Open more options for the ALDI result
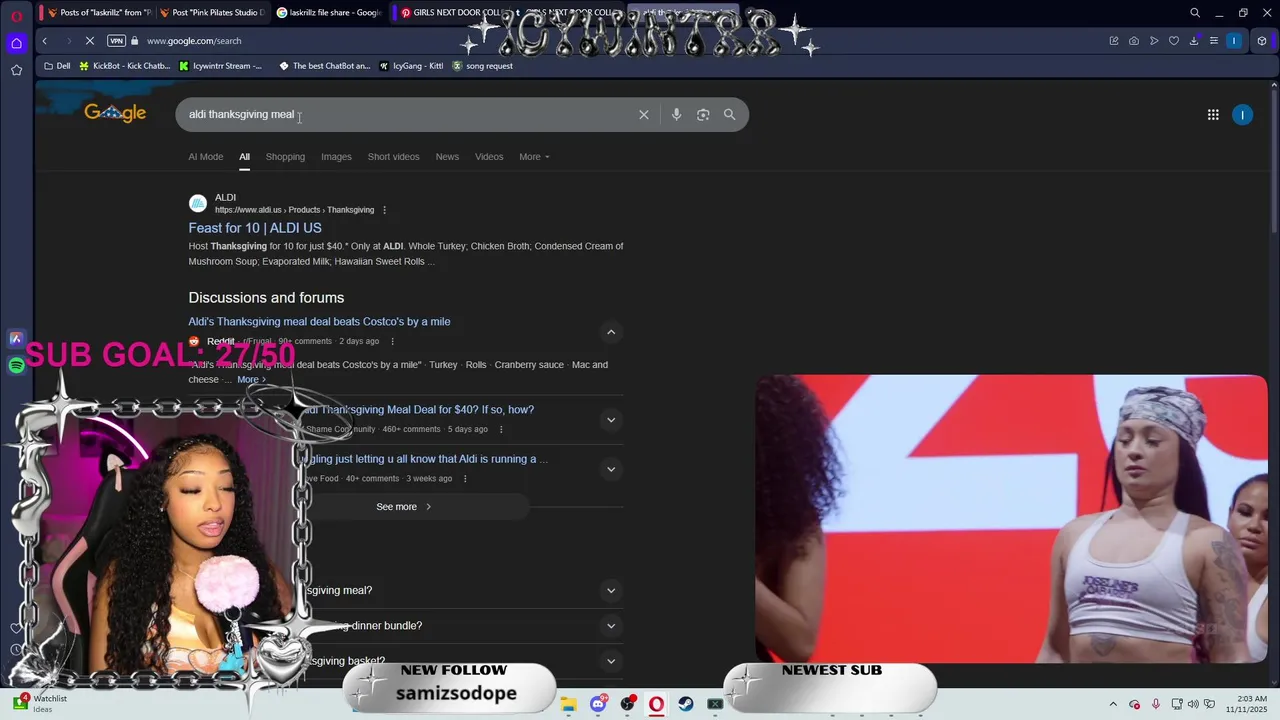Screen dimensions: 1280x720 384,210
